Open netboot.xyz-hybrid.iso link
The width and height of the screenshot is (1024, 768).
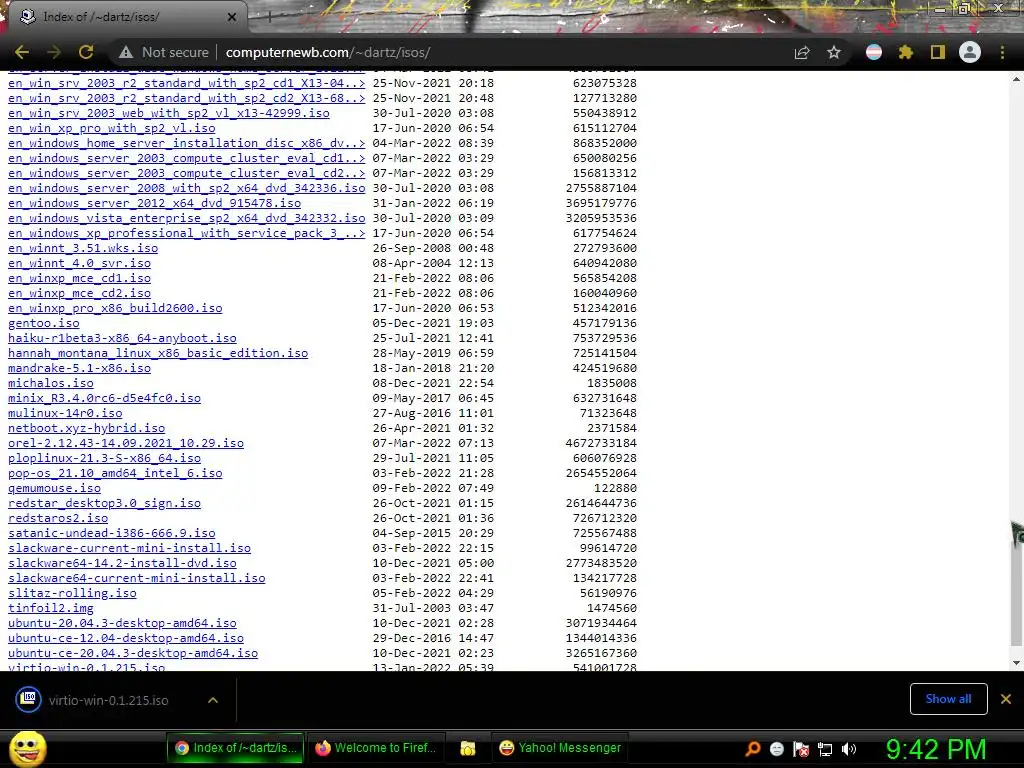tap(86, 428)
